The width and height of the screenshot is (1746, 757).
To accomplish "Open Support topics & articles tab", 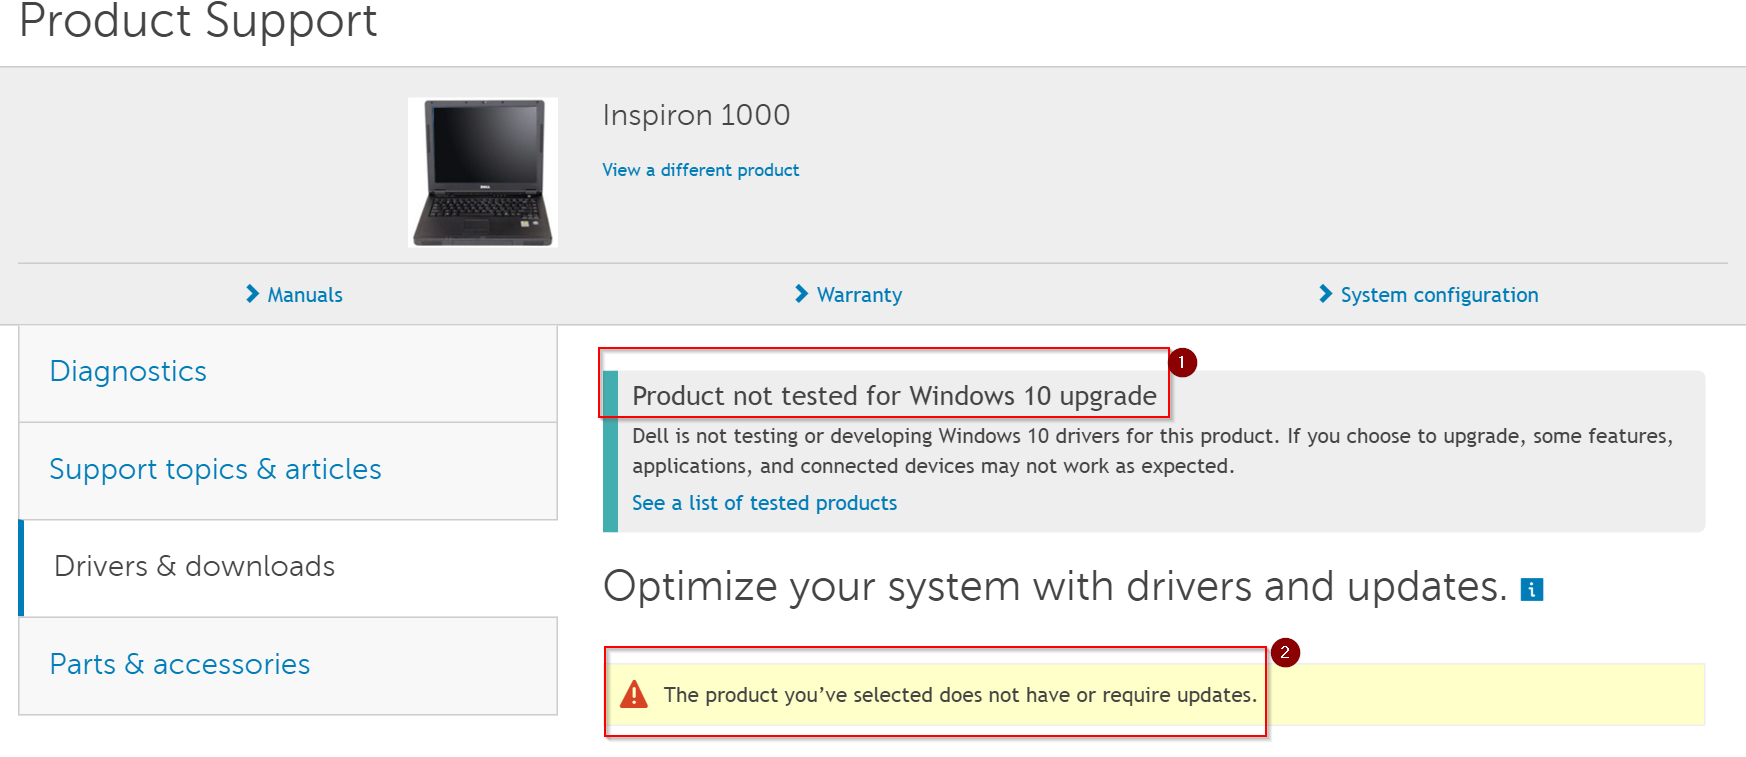I will pos(288,471).
